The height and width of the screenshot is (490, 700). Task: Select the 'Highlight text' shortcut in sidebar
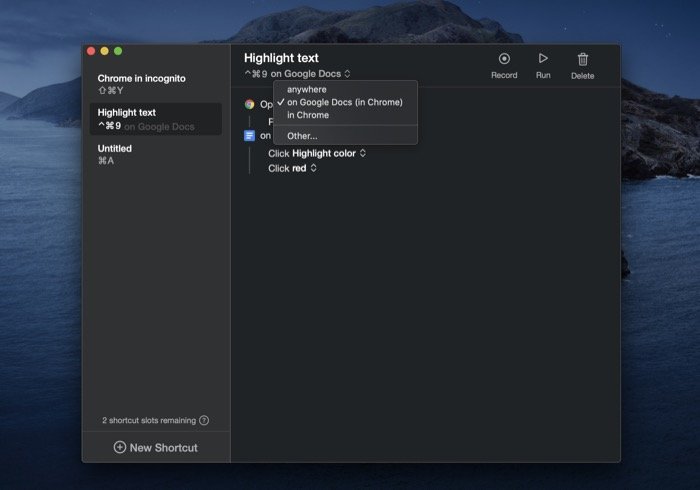(156, 119)
